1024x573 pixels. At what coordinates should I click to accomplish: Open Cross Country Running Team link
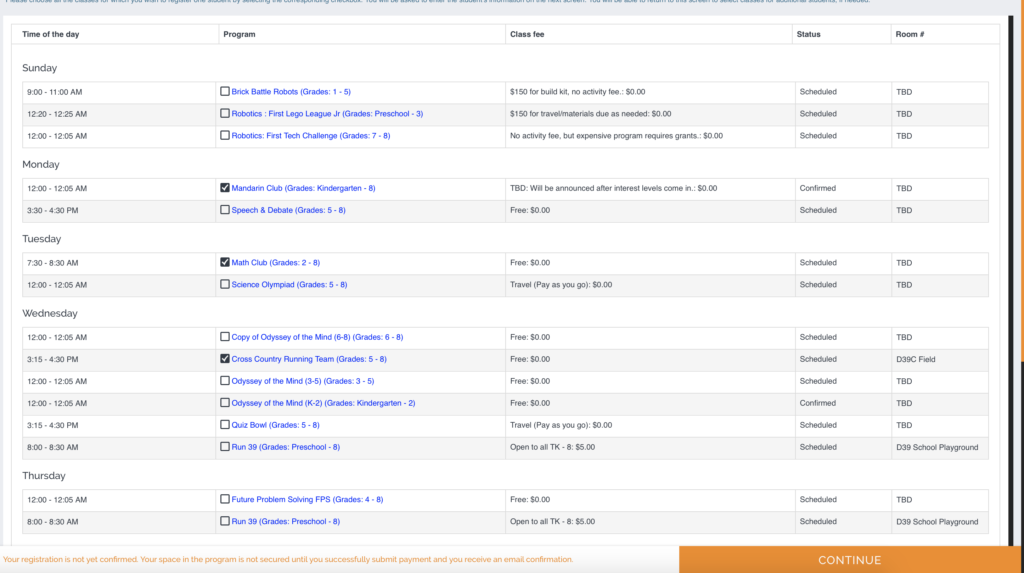click(309, 359)
